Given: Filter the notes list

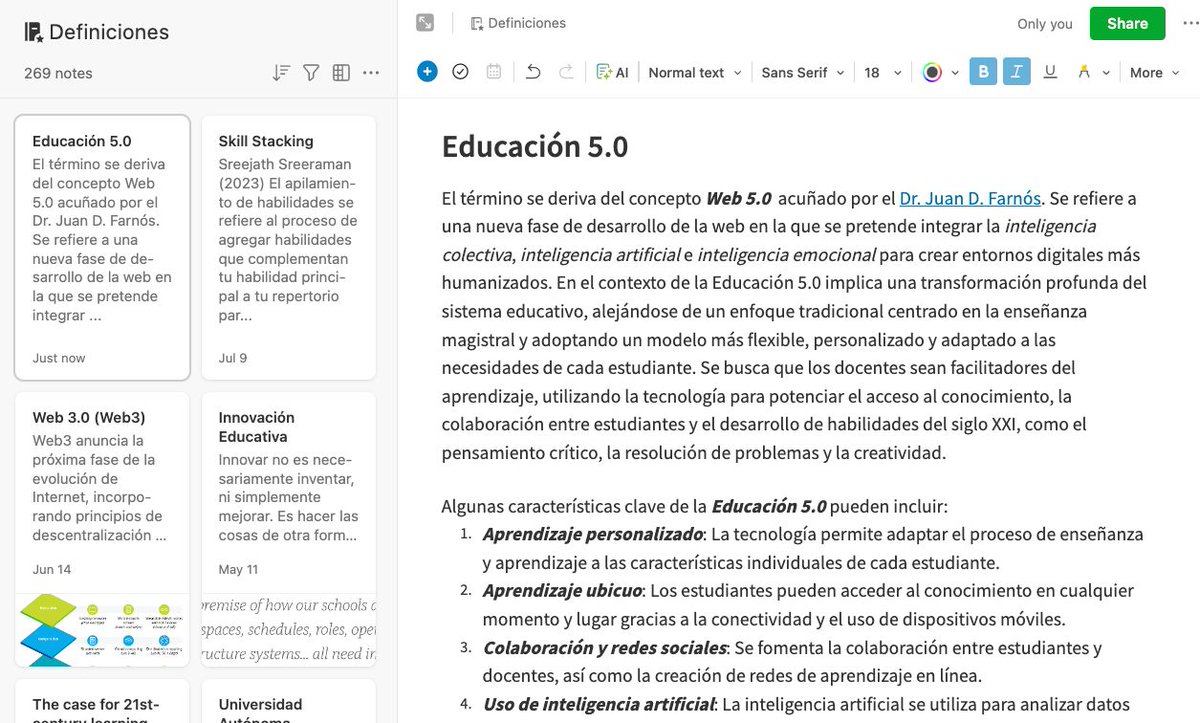Looking at the screenshot, I should tap(311, 73).
